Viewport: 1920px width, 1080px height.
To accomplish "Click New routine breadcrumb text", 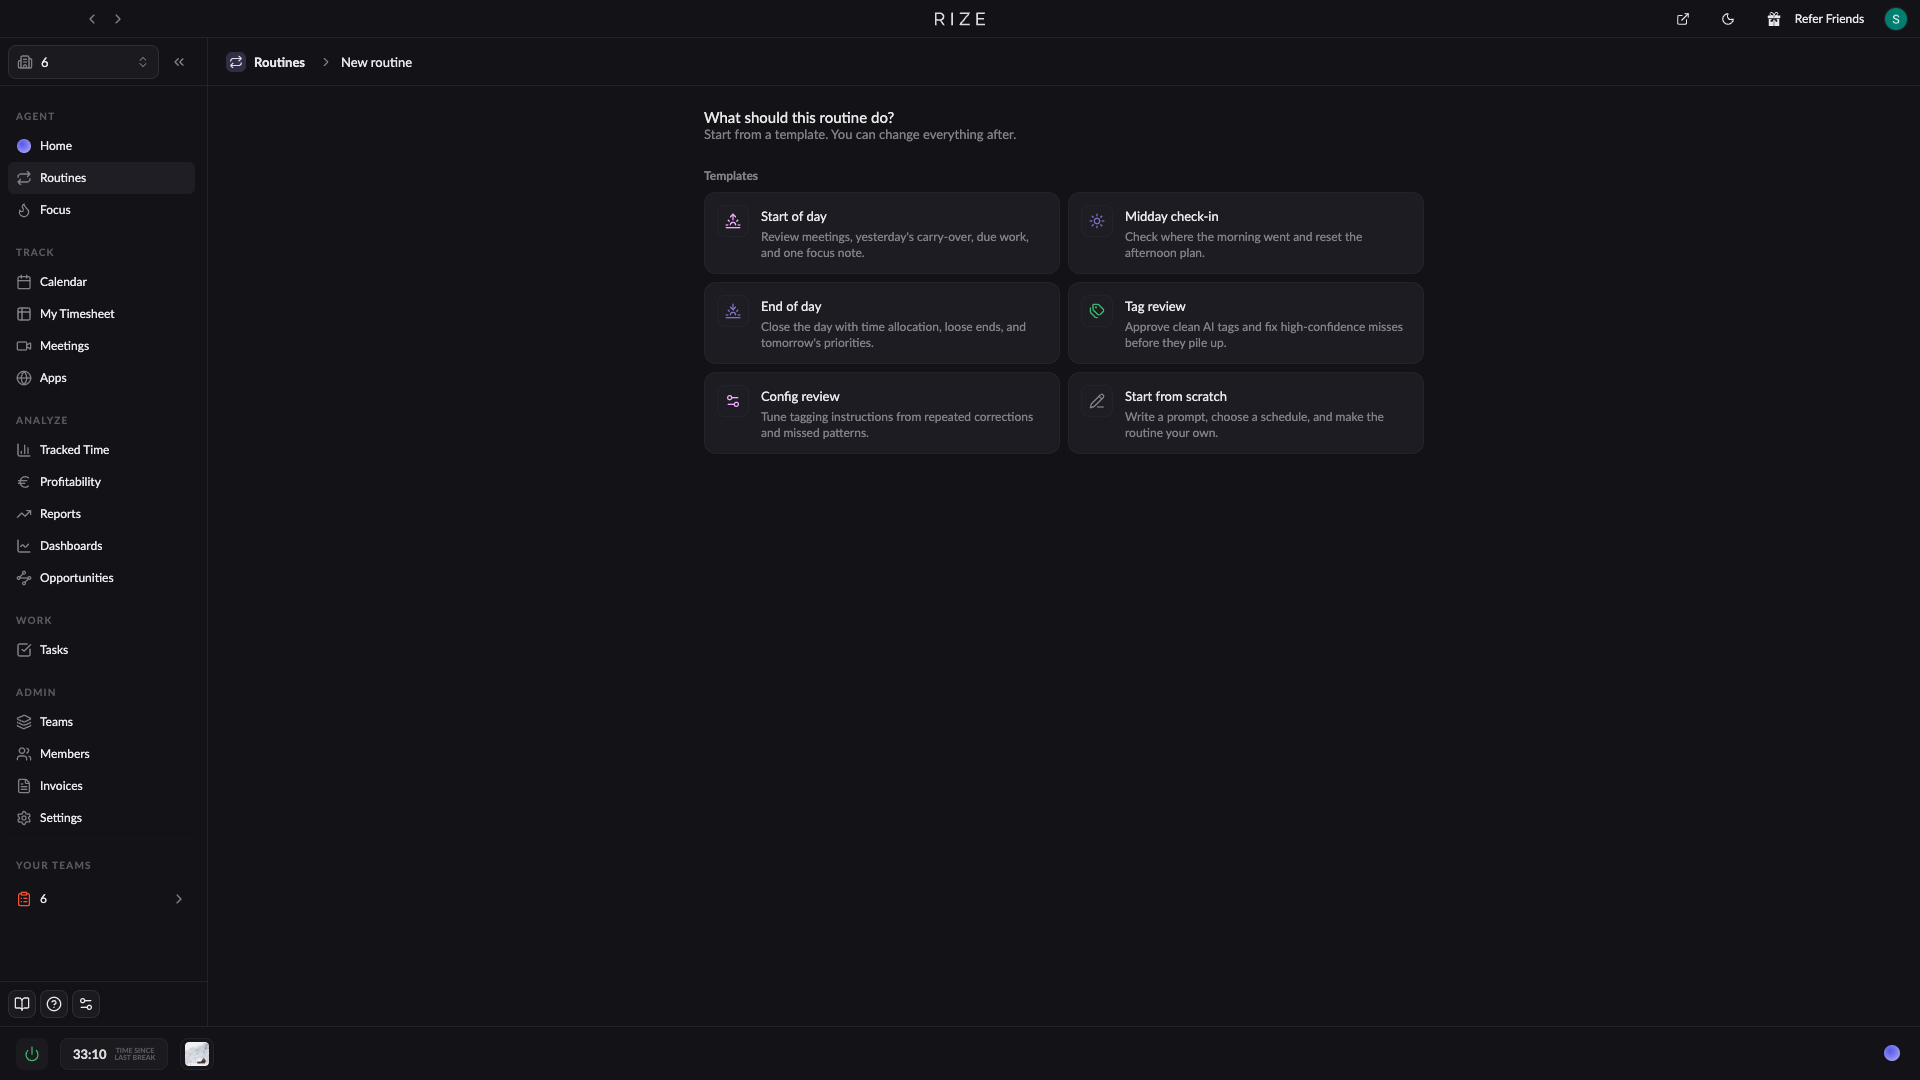I will [x=376, y=62].
